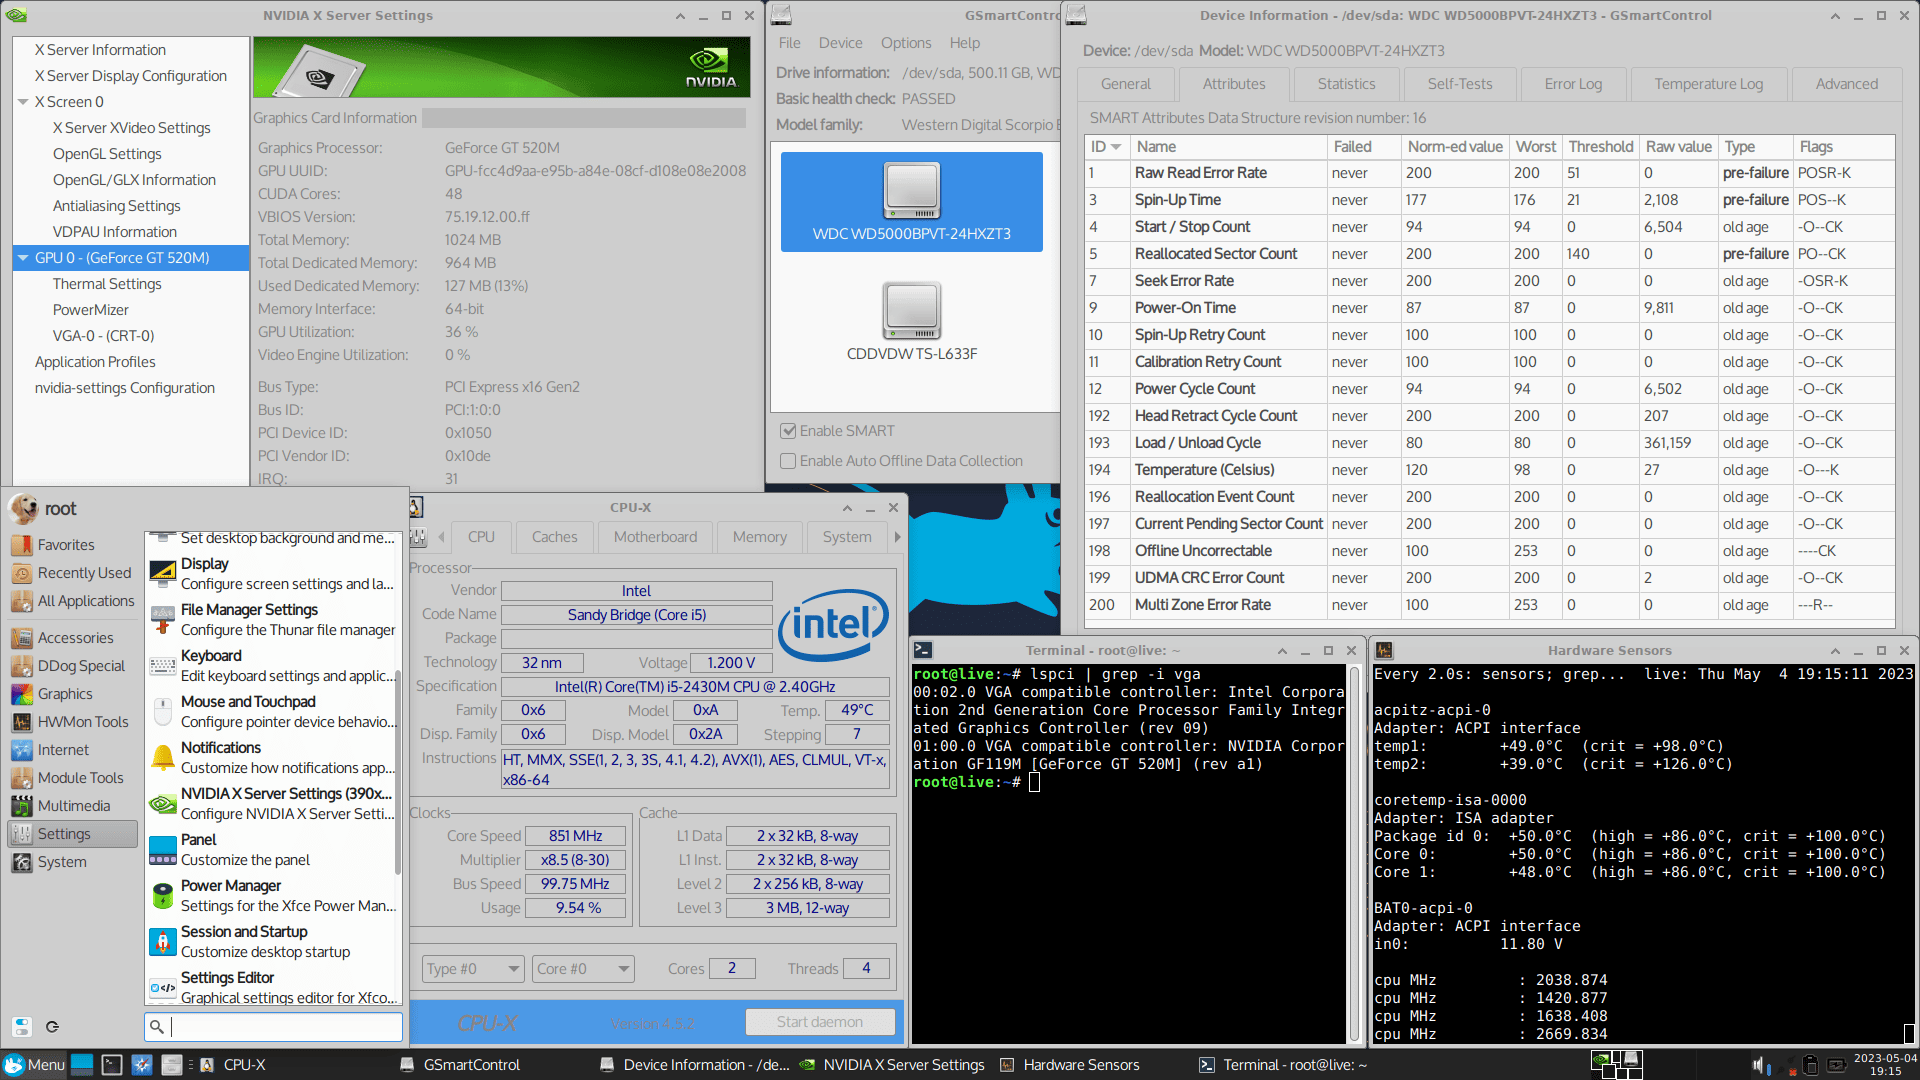Select the Power-On Time attribute row
The height and width of the screenshot is (1080, 1920).
click(x=1489, y=308)
